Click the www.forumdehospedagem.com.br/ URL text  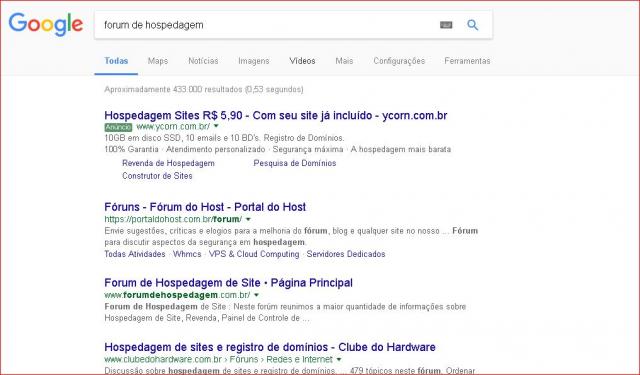pyautogui.click(x=177, y=295)
